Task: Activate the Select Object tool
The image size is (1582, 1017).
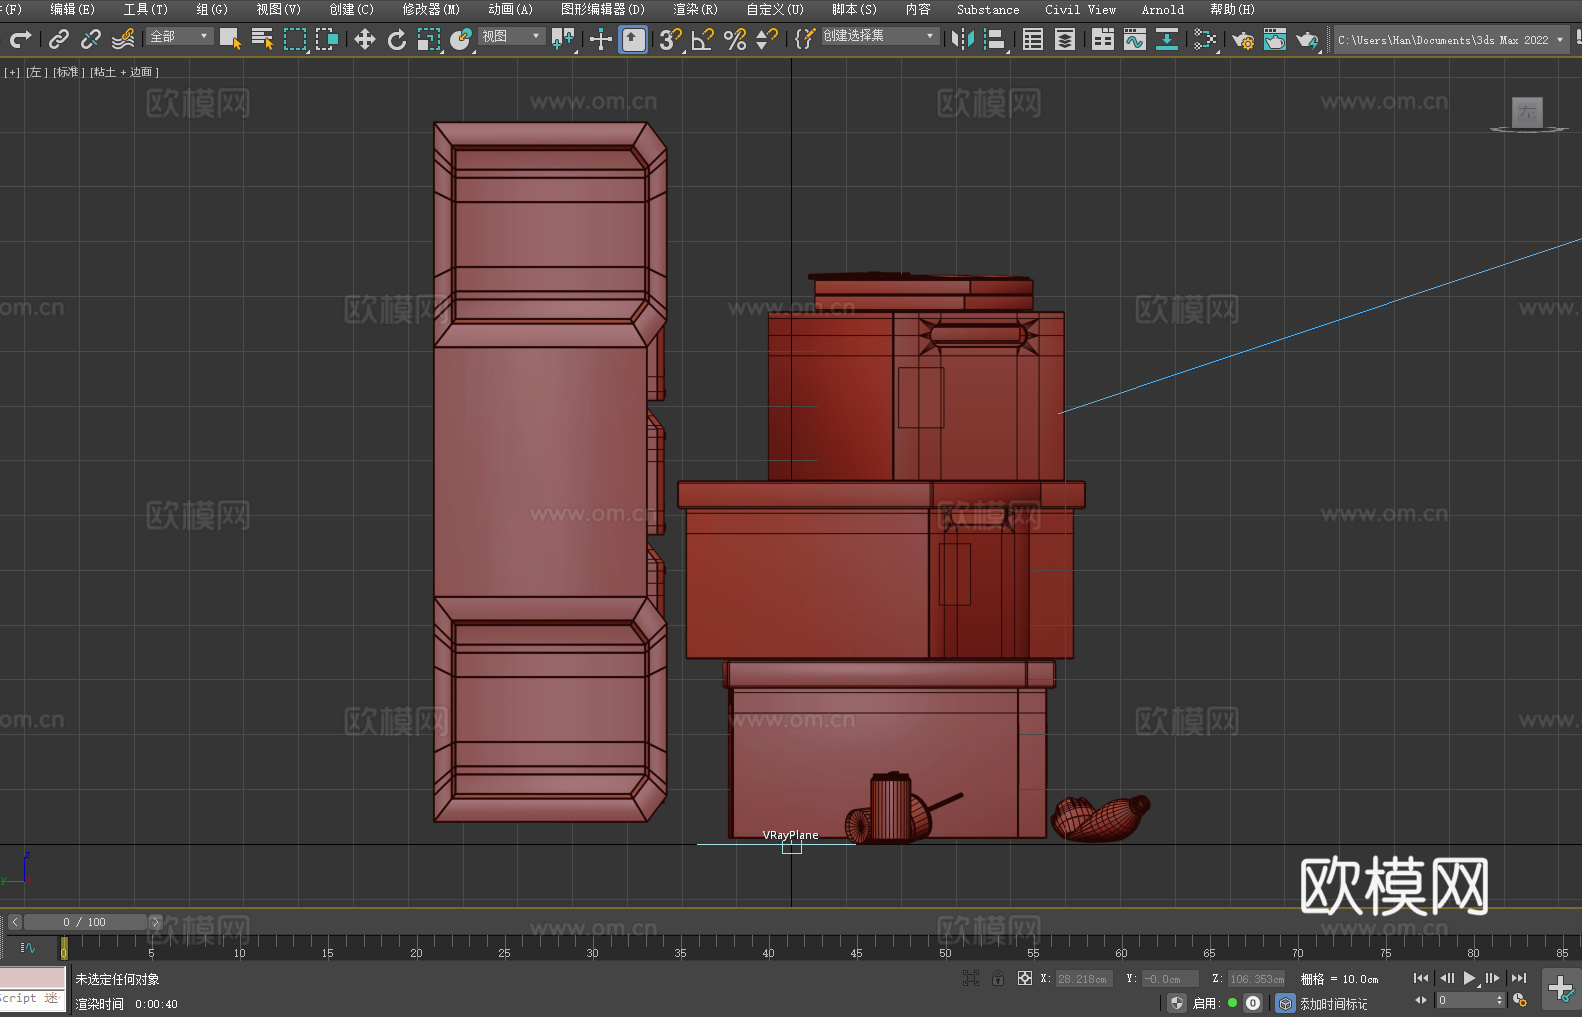Action: click(x=230, y=39)
